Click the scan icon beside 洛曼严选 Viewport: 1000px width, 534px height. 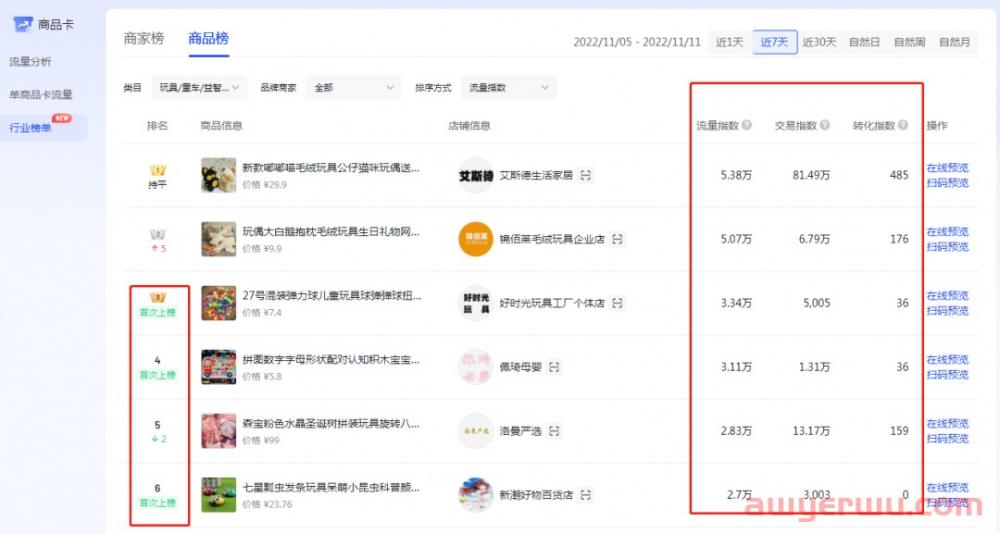[x=554, y=431]
